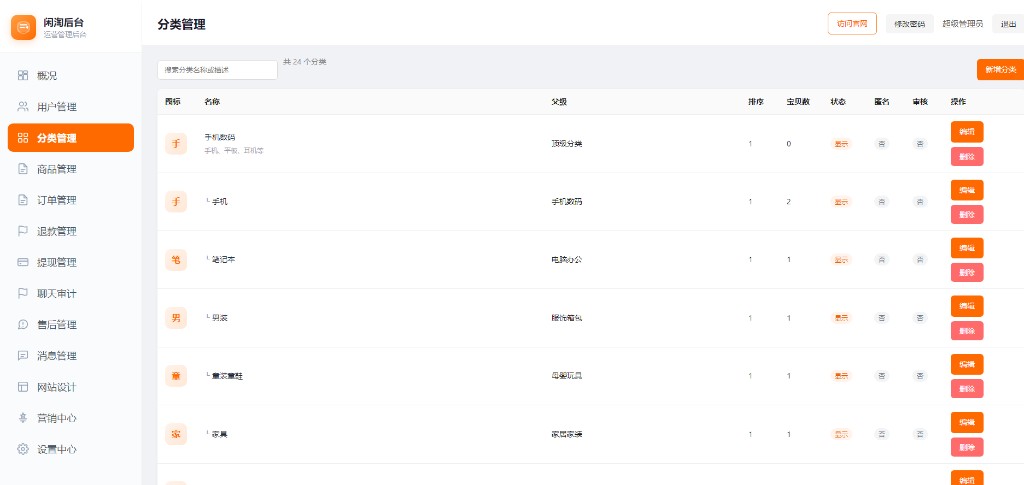Edit the 童装童鞋 category
The image size is (1024, 485).
(967, 364)
